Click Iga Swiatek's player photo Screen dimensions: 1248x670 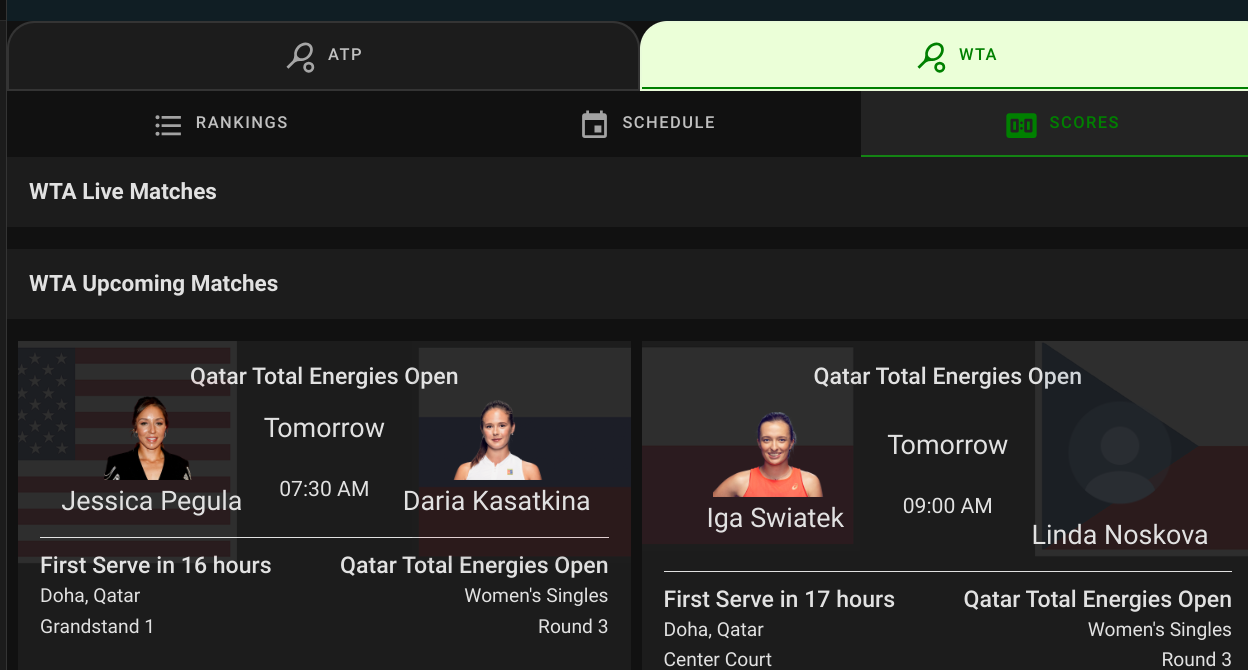click(x=767, y=455)
